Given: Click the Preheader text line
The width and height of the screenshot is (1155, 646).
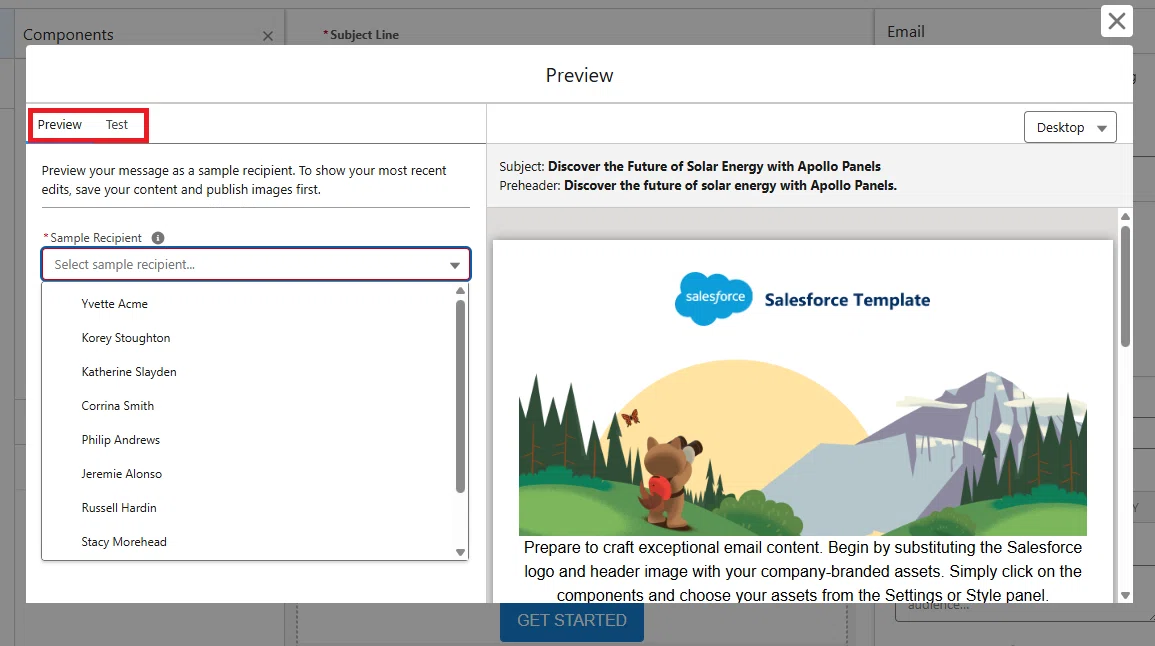Looking at the screenshot, I should pos(698,186).
